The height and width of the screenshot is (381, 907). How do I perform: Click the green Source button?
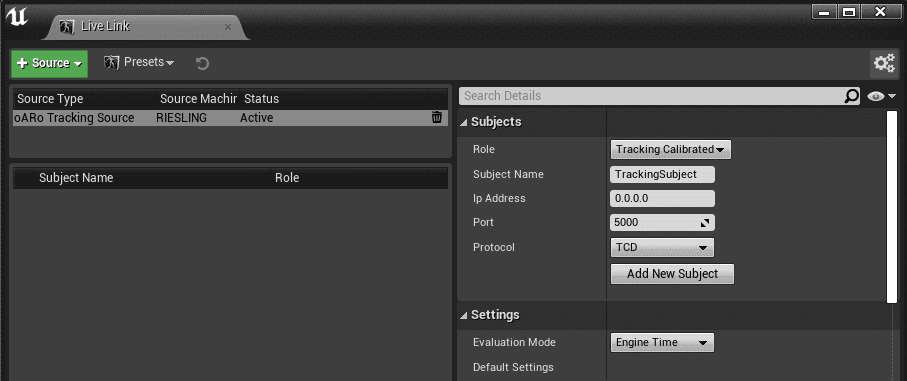(49, 63)
